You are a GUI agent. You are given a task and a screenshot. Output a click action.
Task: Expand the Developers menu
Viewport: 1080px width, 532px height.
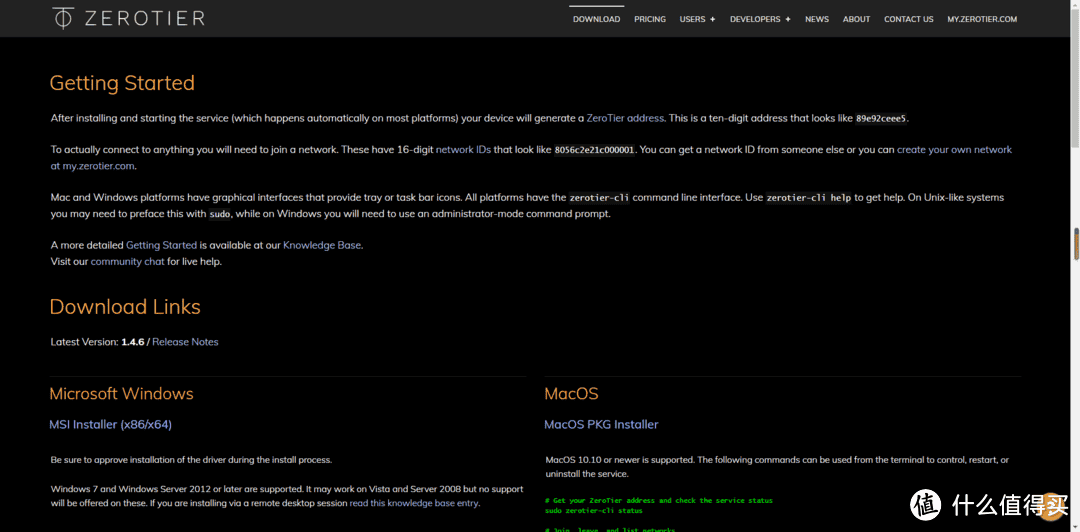click(760, 19)
